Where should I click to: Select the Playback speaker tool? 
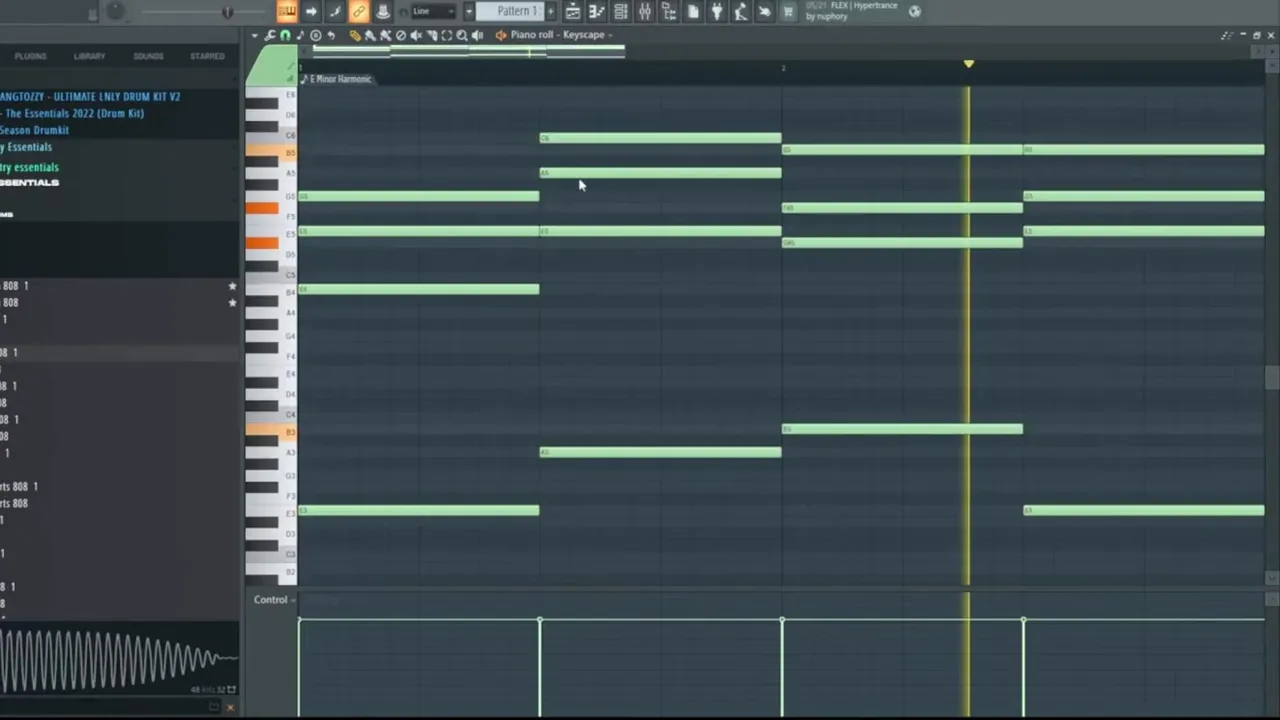click(478, 36)
